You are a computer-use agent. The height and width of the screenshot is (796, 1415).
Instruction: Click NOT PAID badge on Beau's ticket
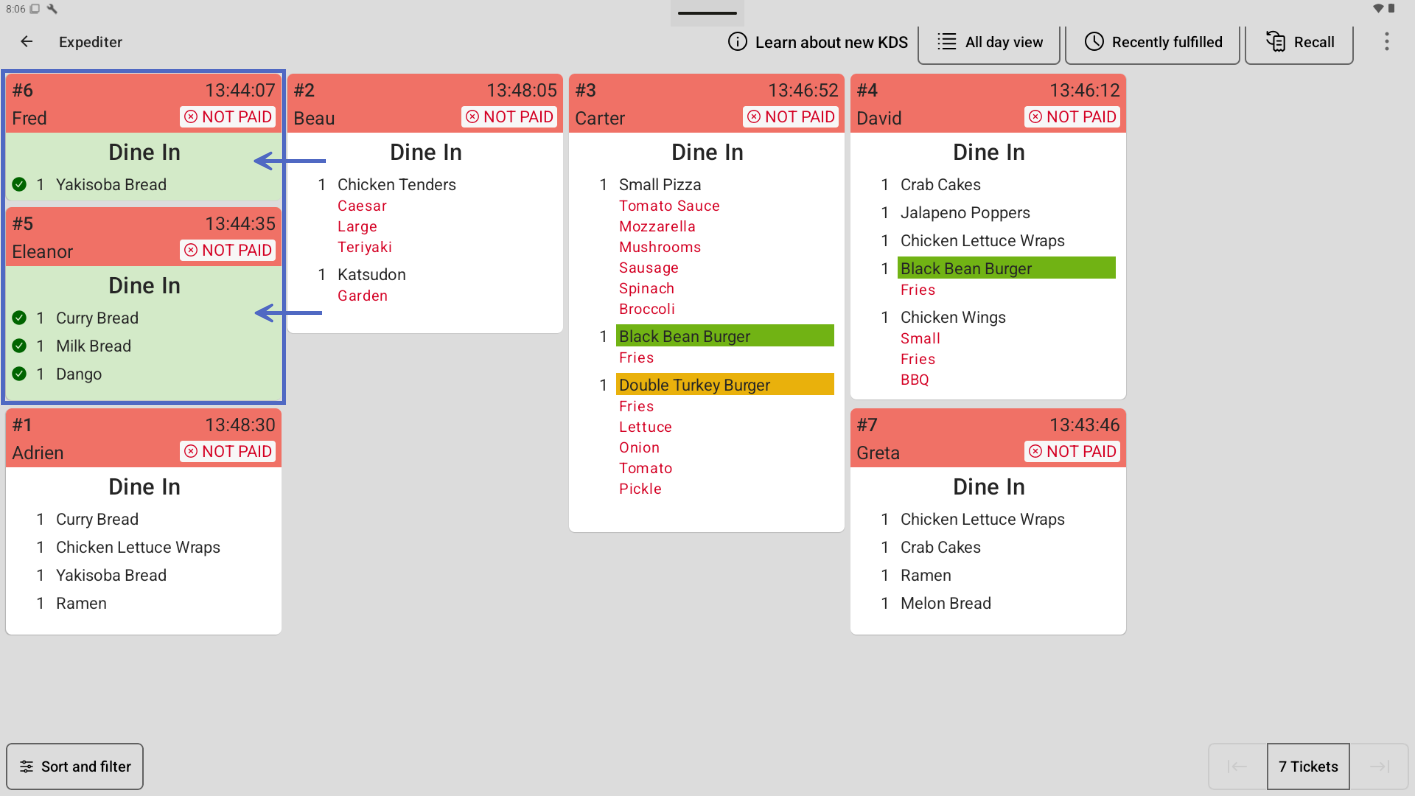coord(510,117)
